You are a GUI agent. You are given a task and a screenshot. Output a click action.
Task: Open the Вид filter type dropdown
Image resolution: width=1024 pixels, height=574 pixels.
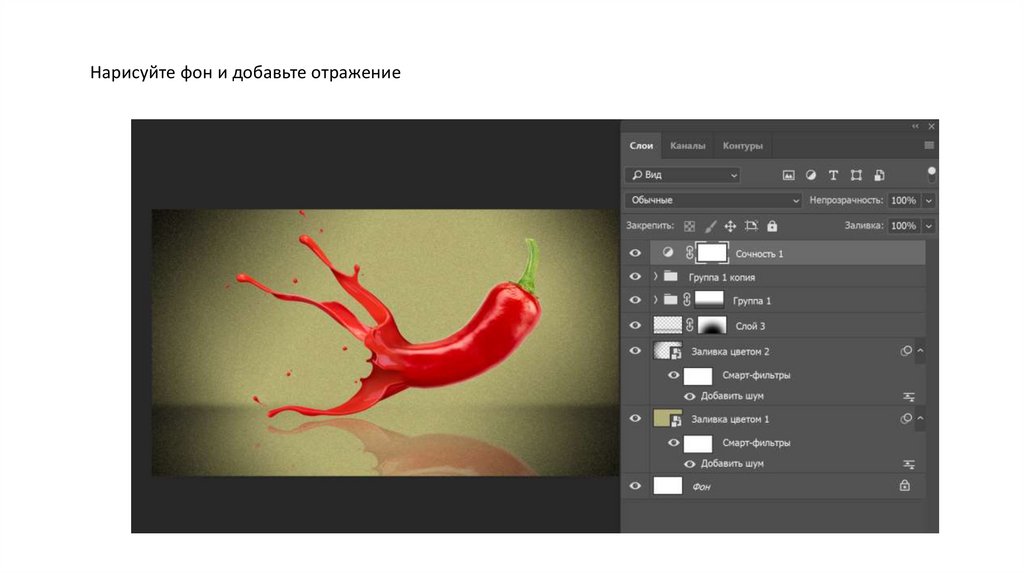(682, 175)
